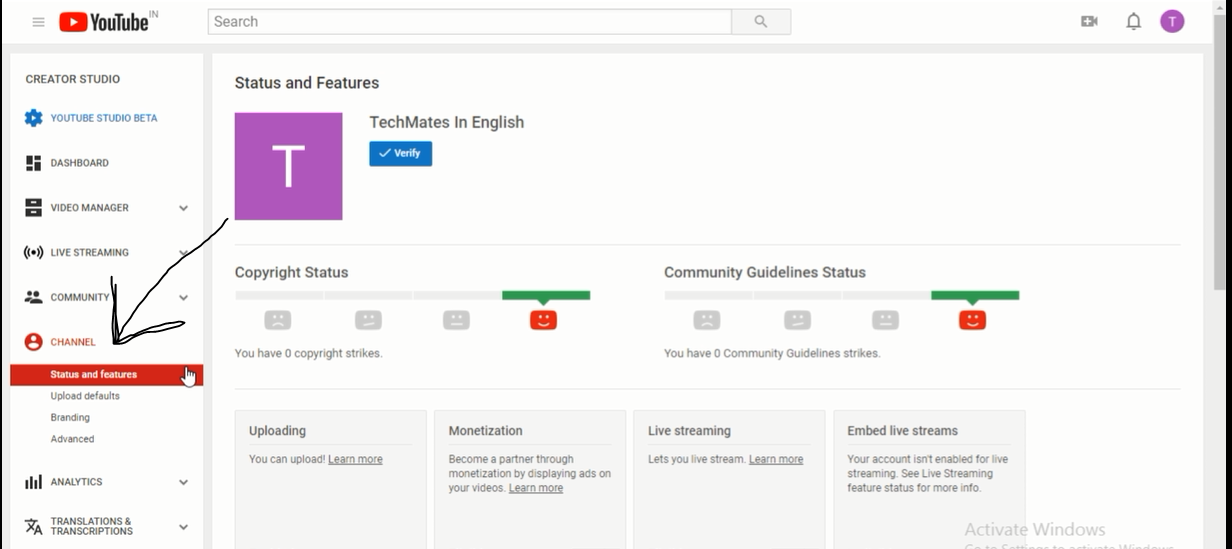The height and width of the screenshot is (549, 1232).
Task: Open the Analytics menu item
Action: tap(77, 482)
